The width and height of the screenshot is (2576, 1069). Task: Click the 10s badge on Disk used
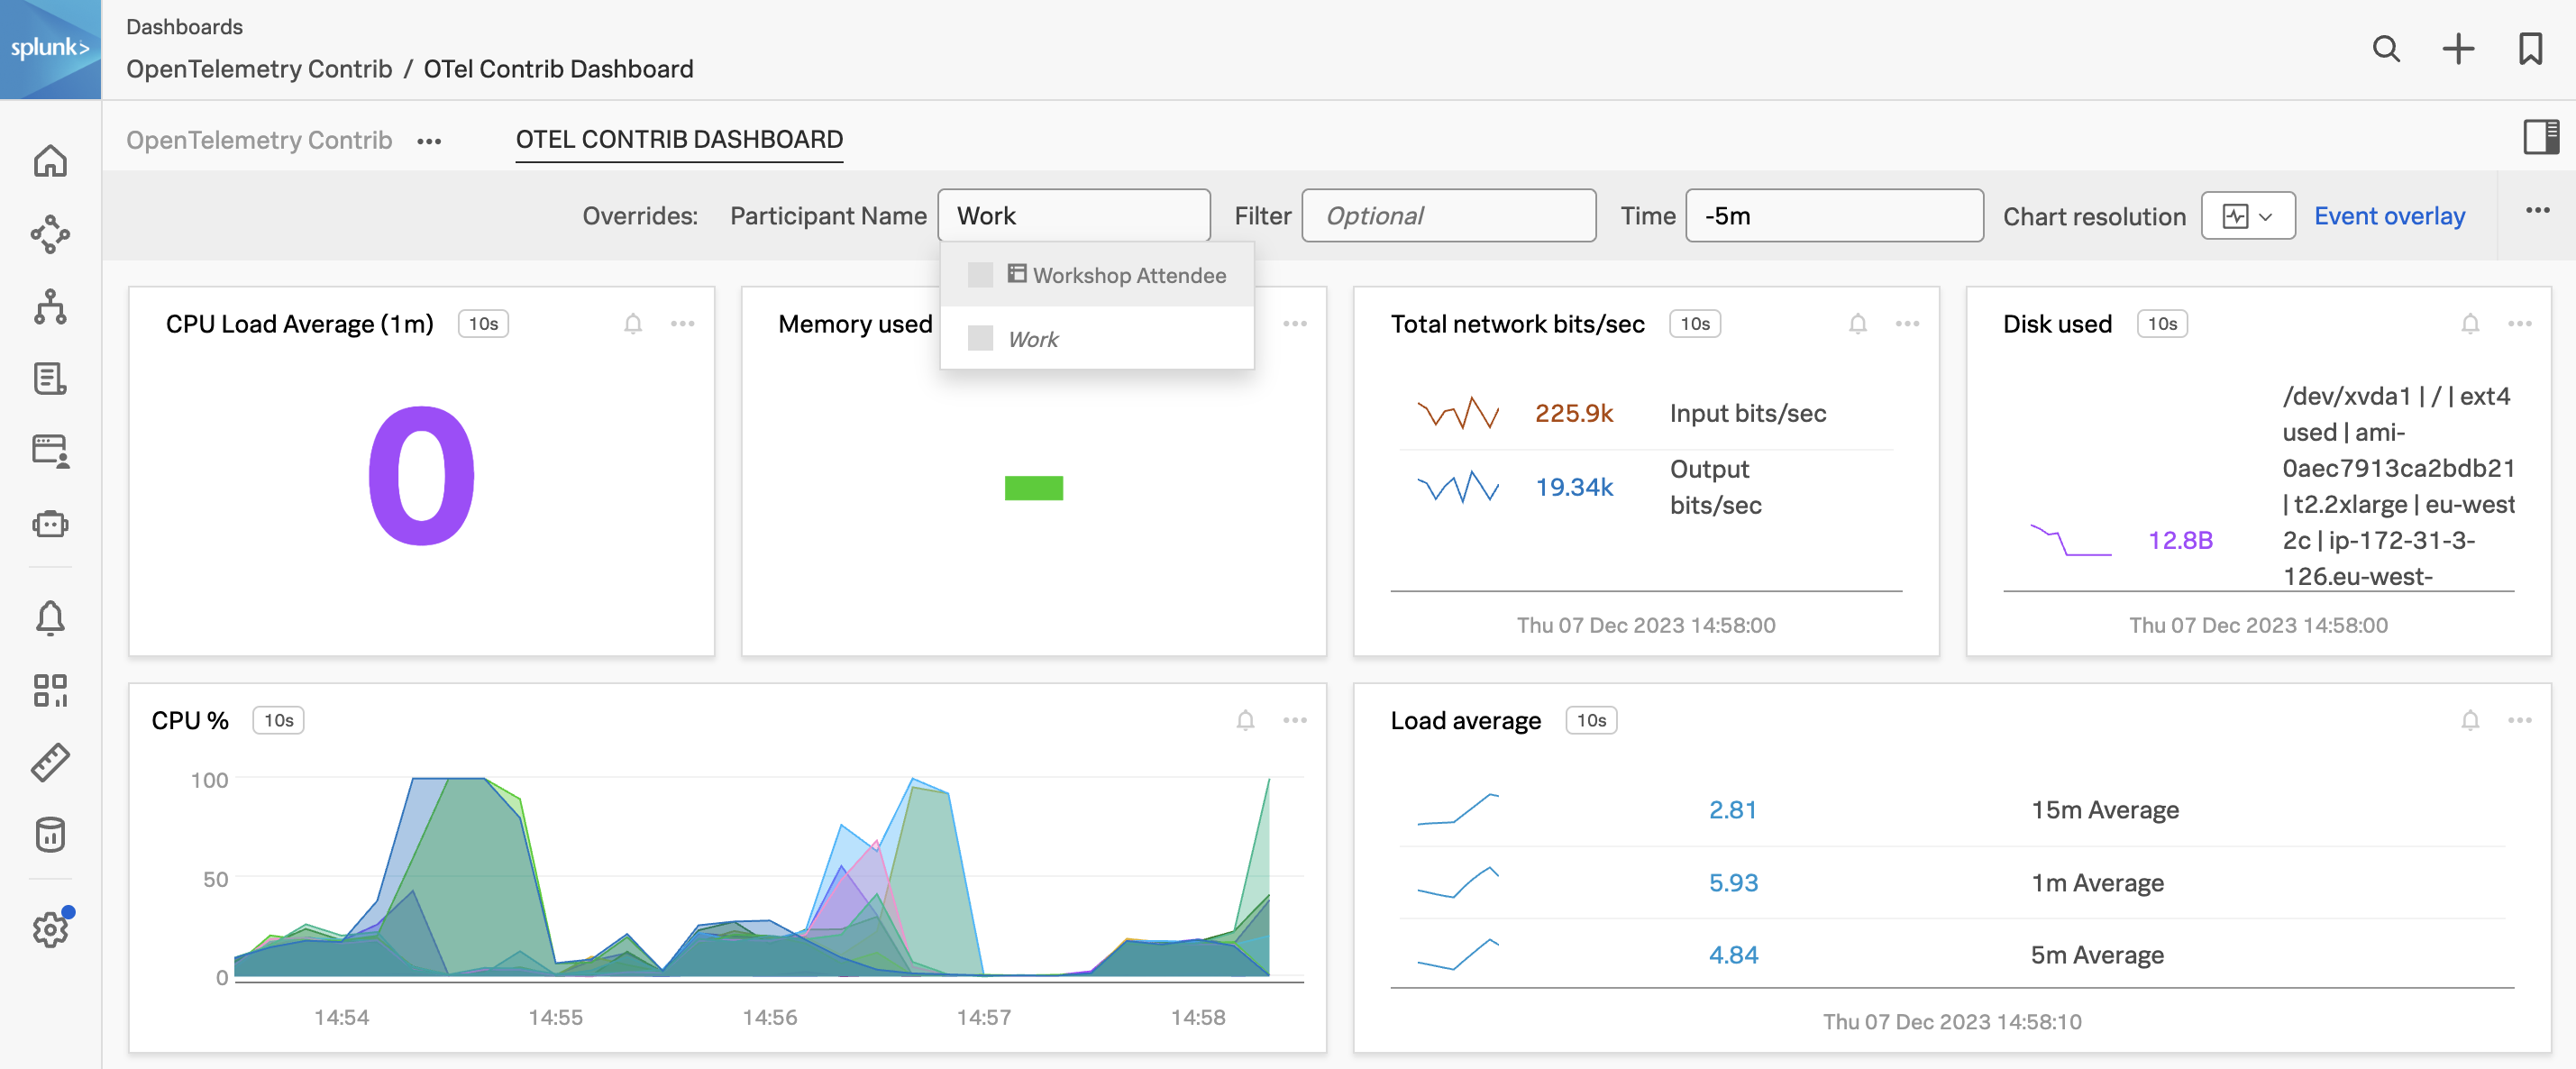2162,324
